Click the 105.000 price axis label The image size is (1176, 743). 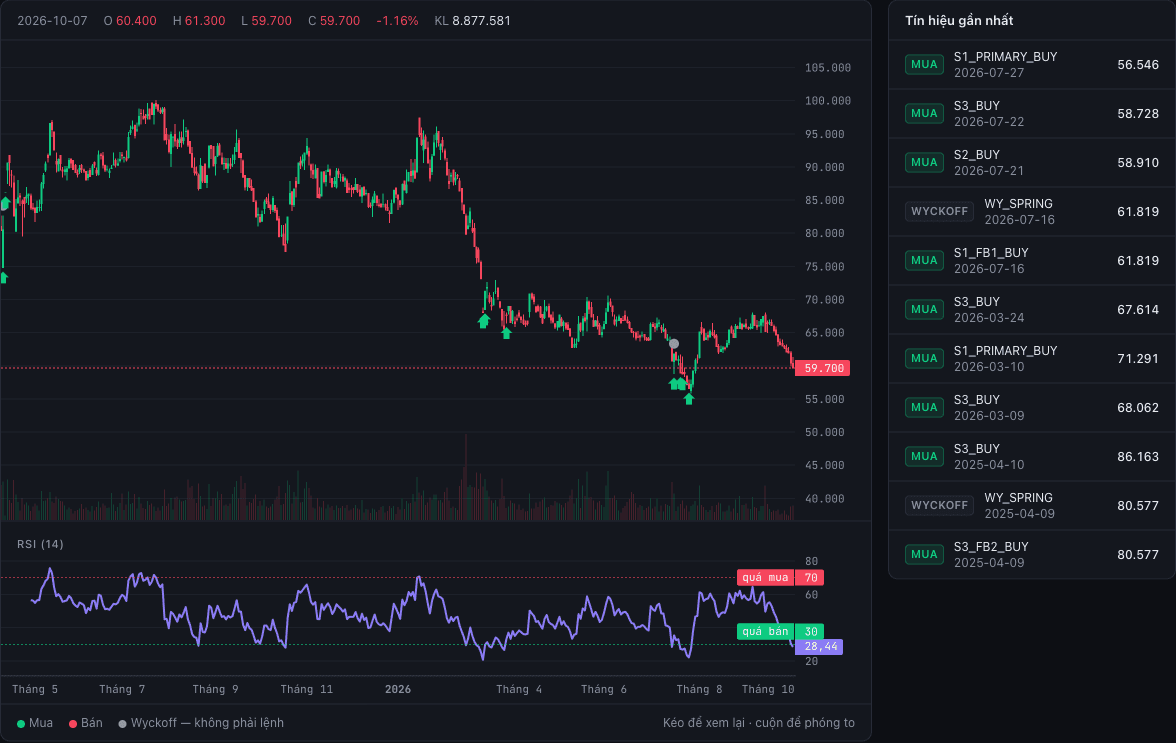(x=828, y=67)
